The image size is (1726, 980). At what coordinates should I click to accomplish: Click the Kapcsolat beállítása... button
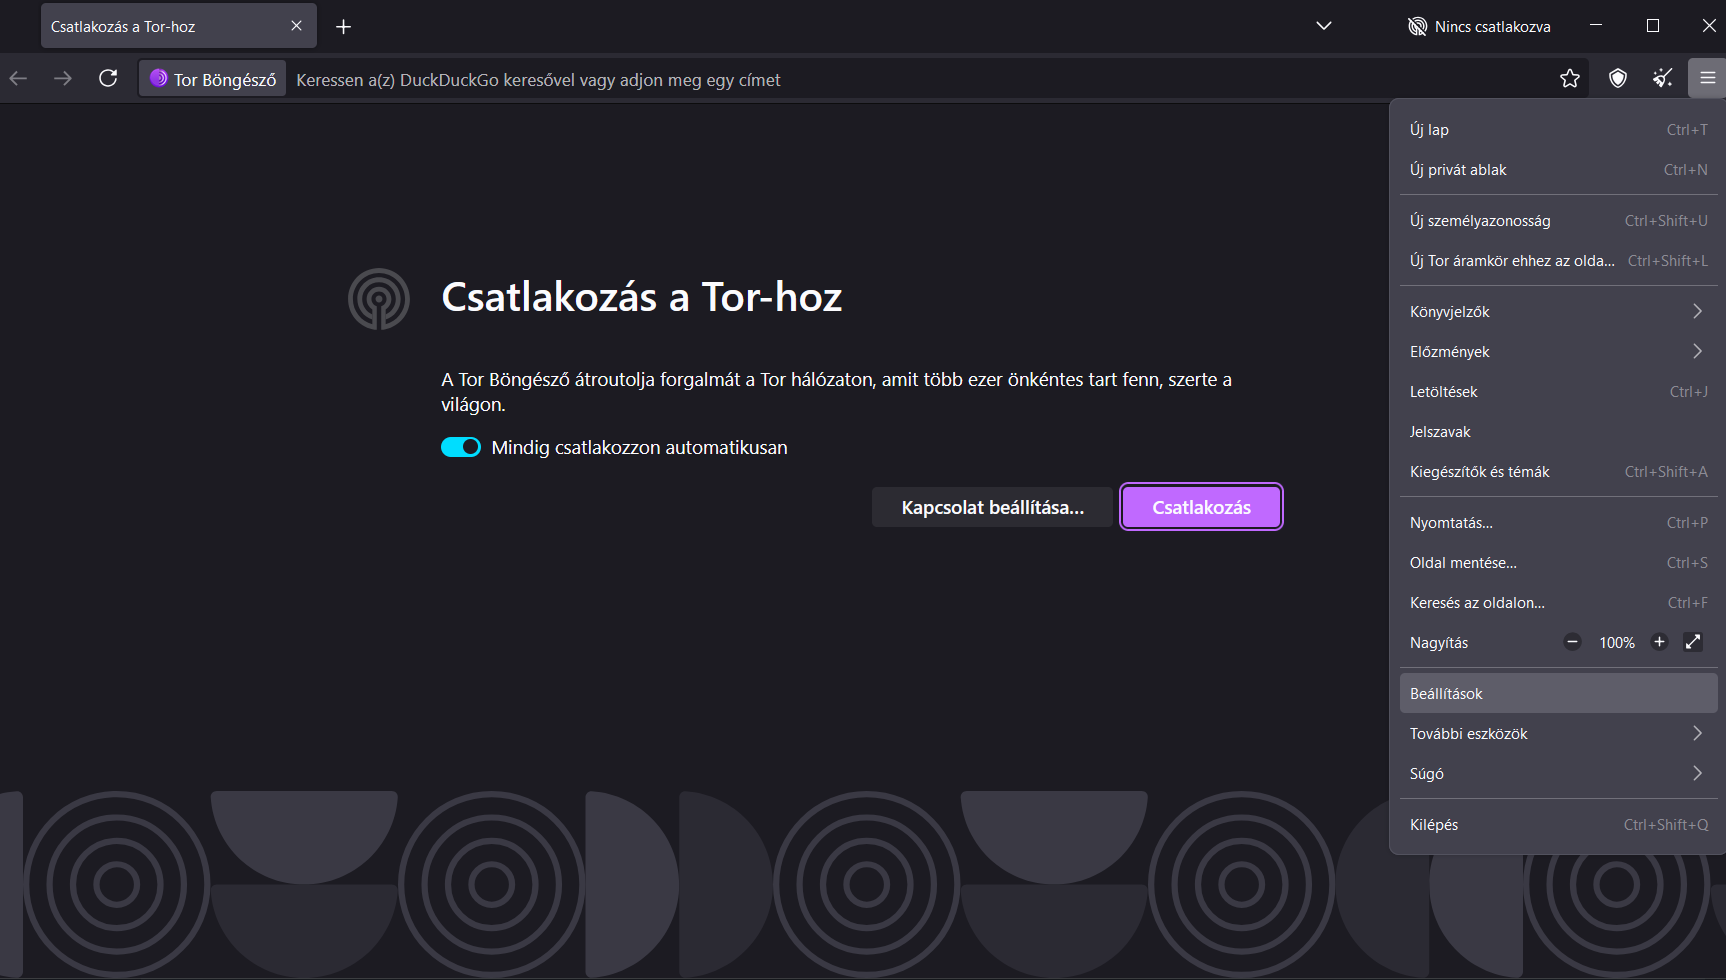[x=992, y=508]
